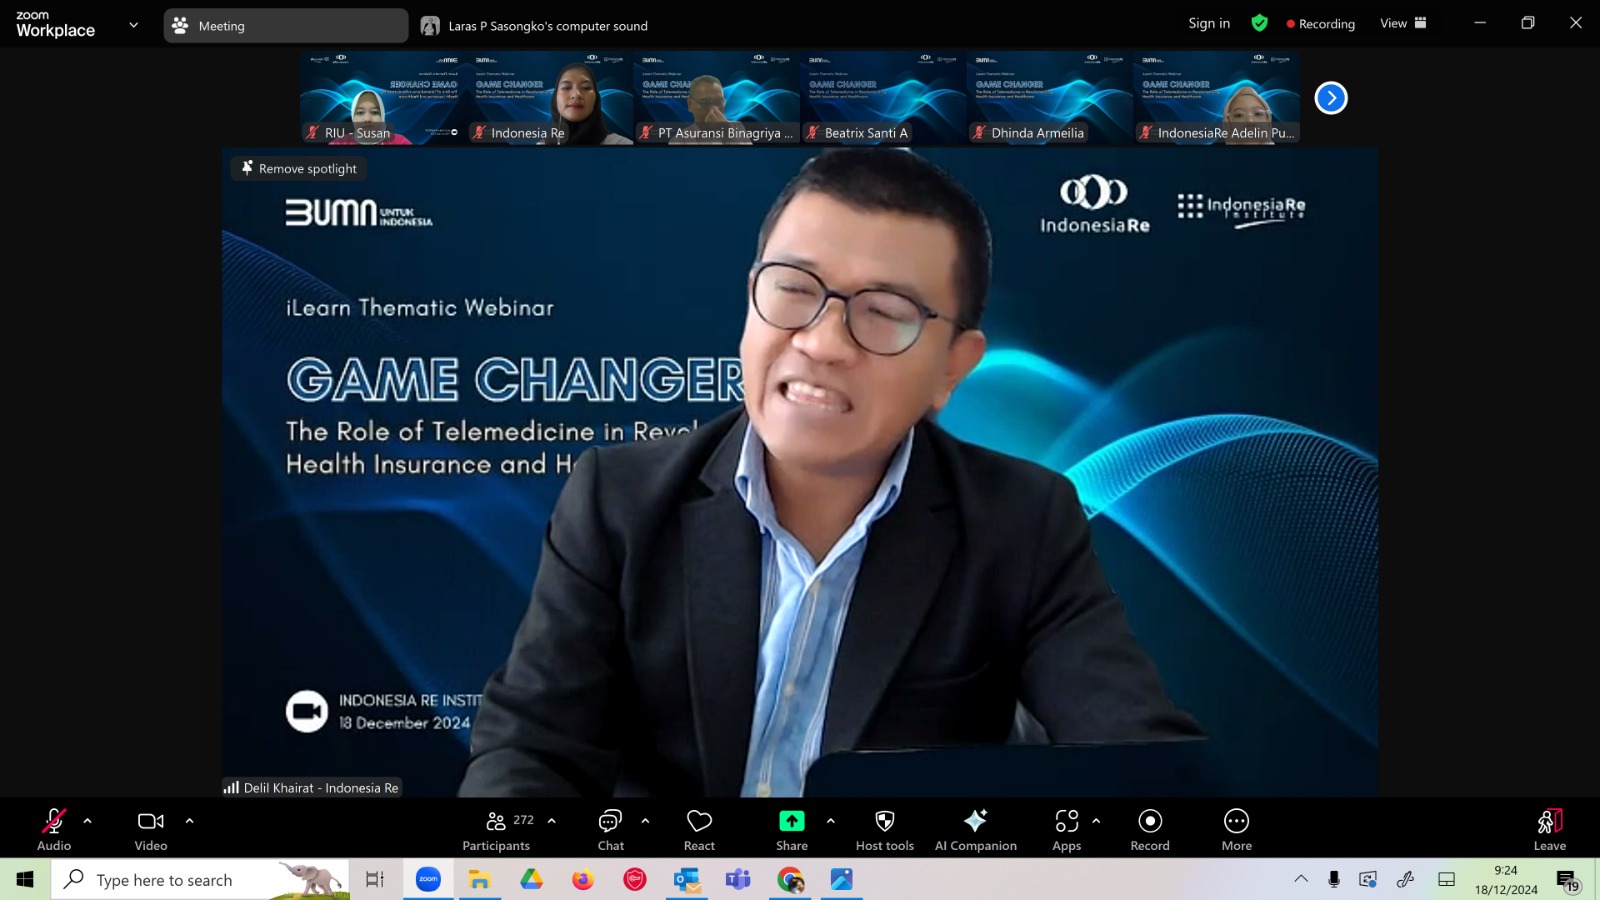Select the Meeting tab

[285, 26]
